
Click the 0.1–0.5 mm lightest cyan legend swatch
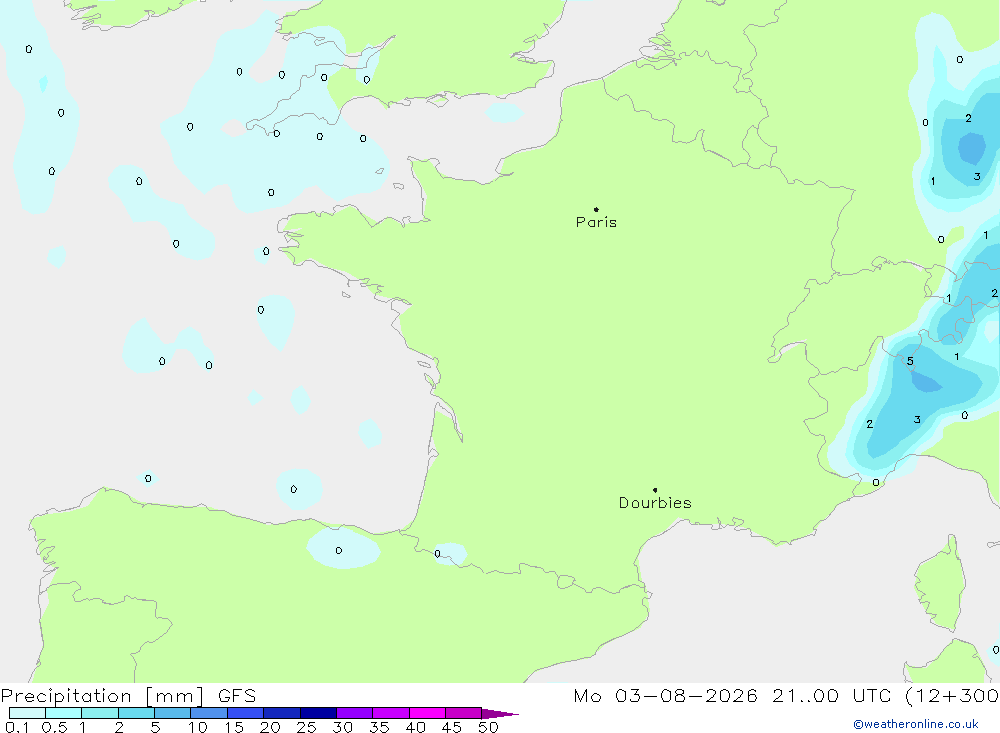coord(27,713)
